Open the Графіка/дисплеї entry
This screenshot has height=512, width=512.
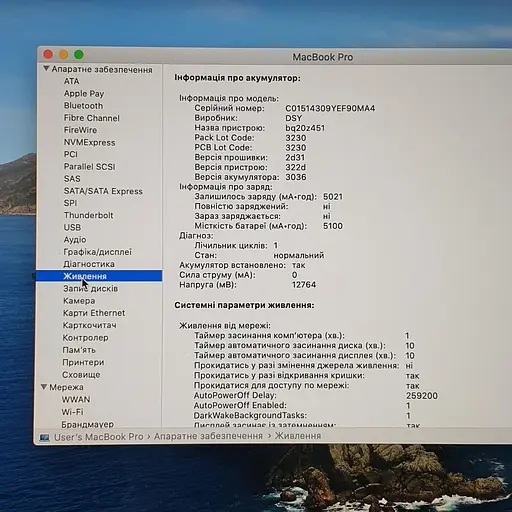[97, 252]
